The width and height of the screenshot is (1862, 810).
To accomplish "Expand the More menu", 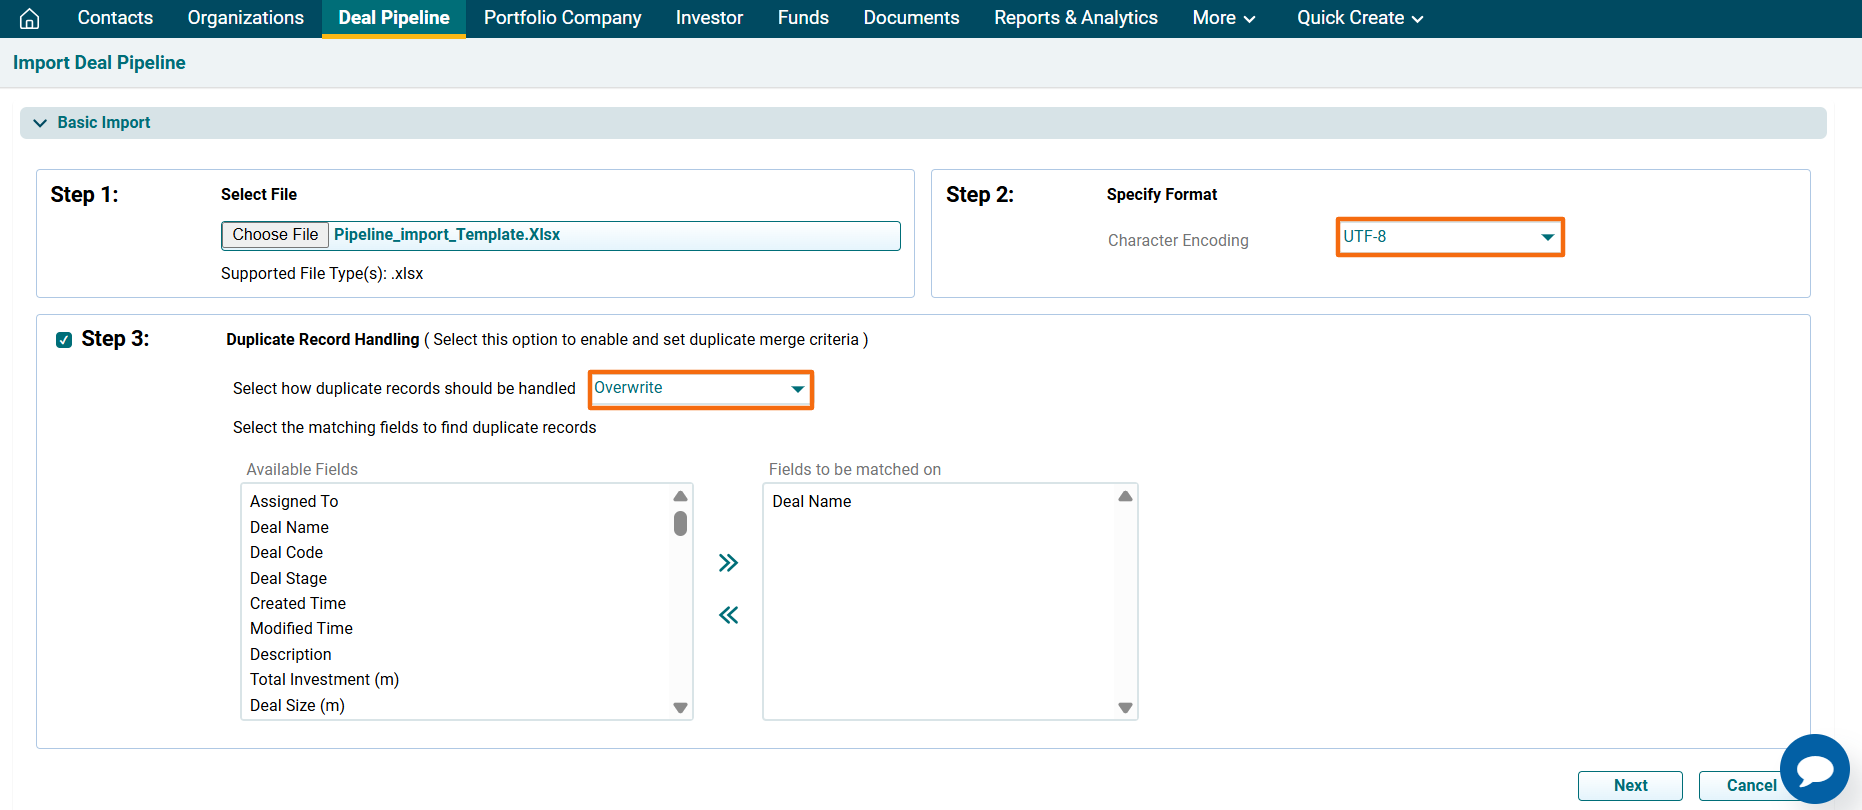I will (x=1223, y=18).
